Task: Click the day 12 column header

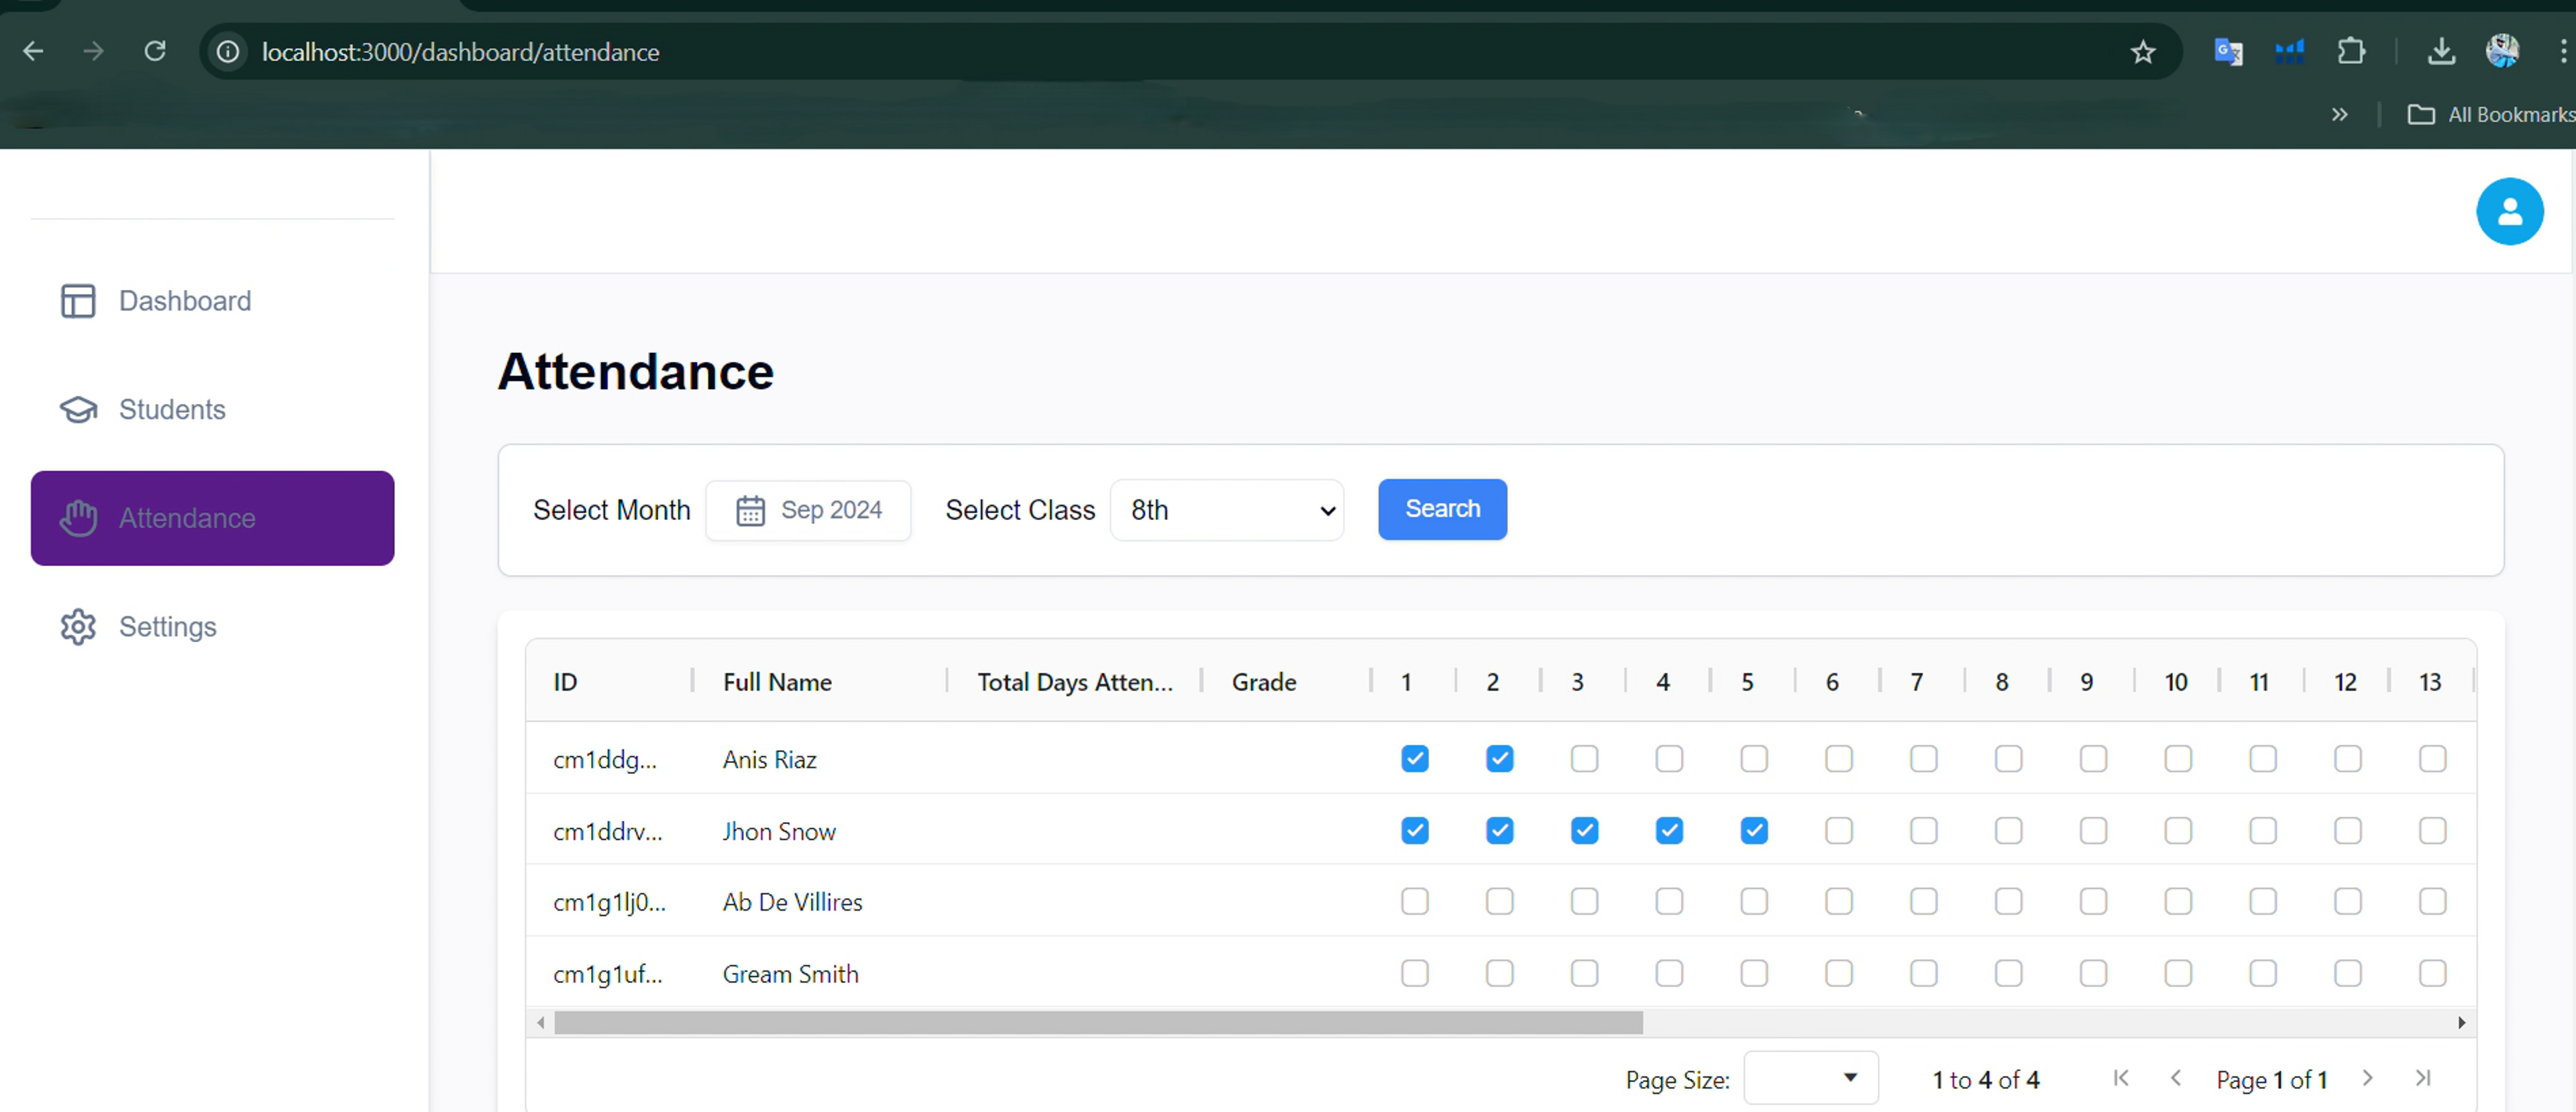Action: [x=2346, y=682]
